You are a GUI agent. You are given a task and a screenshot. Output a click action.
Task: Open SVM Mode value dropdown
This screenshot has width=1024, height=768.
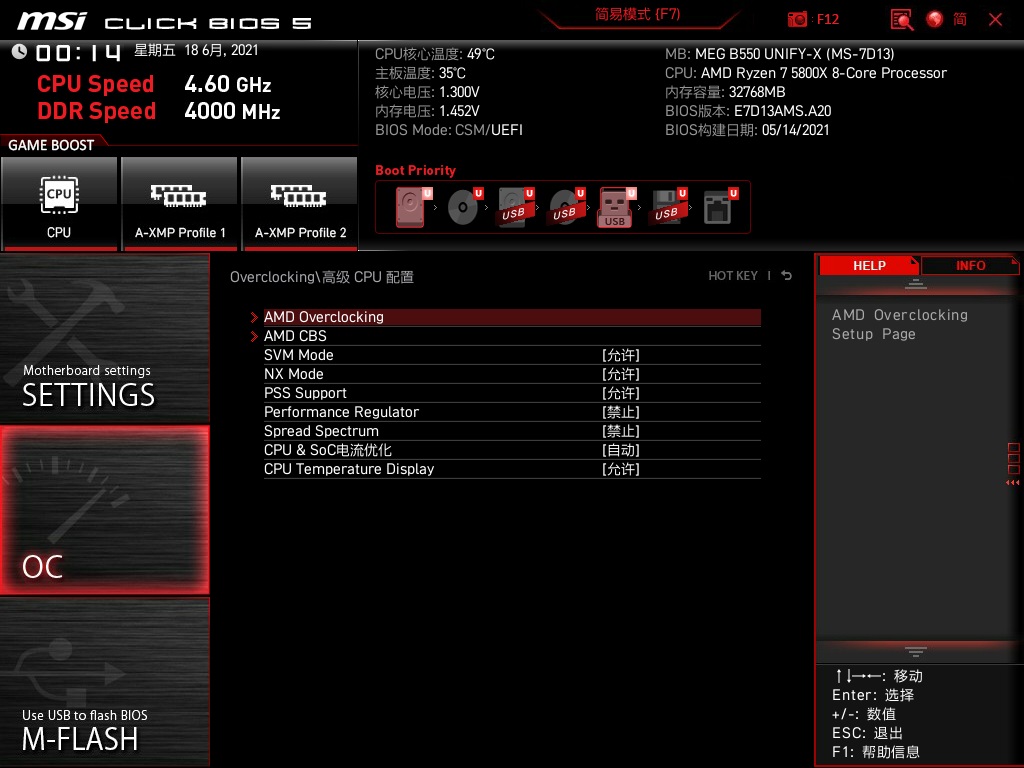click(x=620, y=355)
